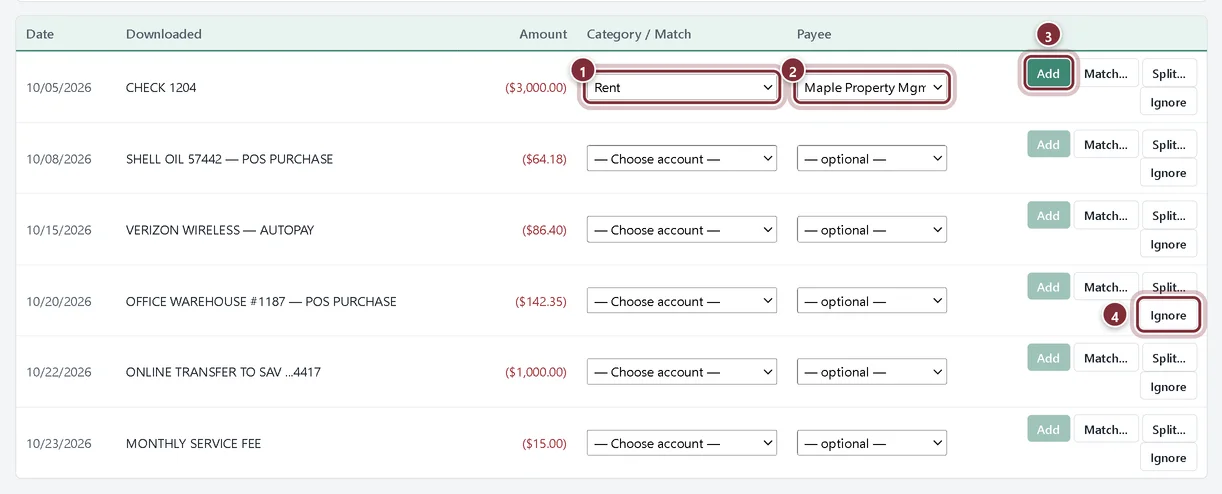Viewport: 1222px width, 494px height.
Task: Click Add for the CHECK 1204 row
Action: (x=1048, y=74)
